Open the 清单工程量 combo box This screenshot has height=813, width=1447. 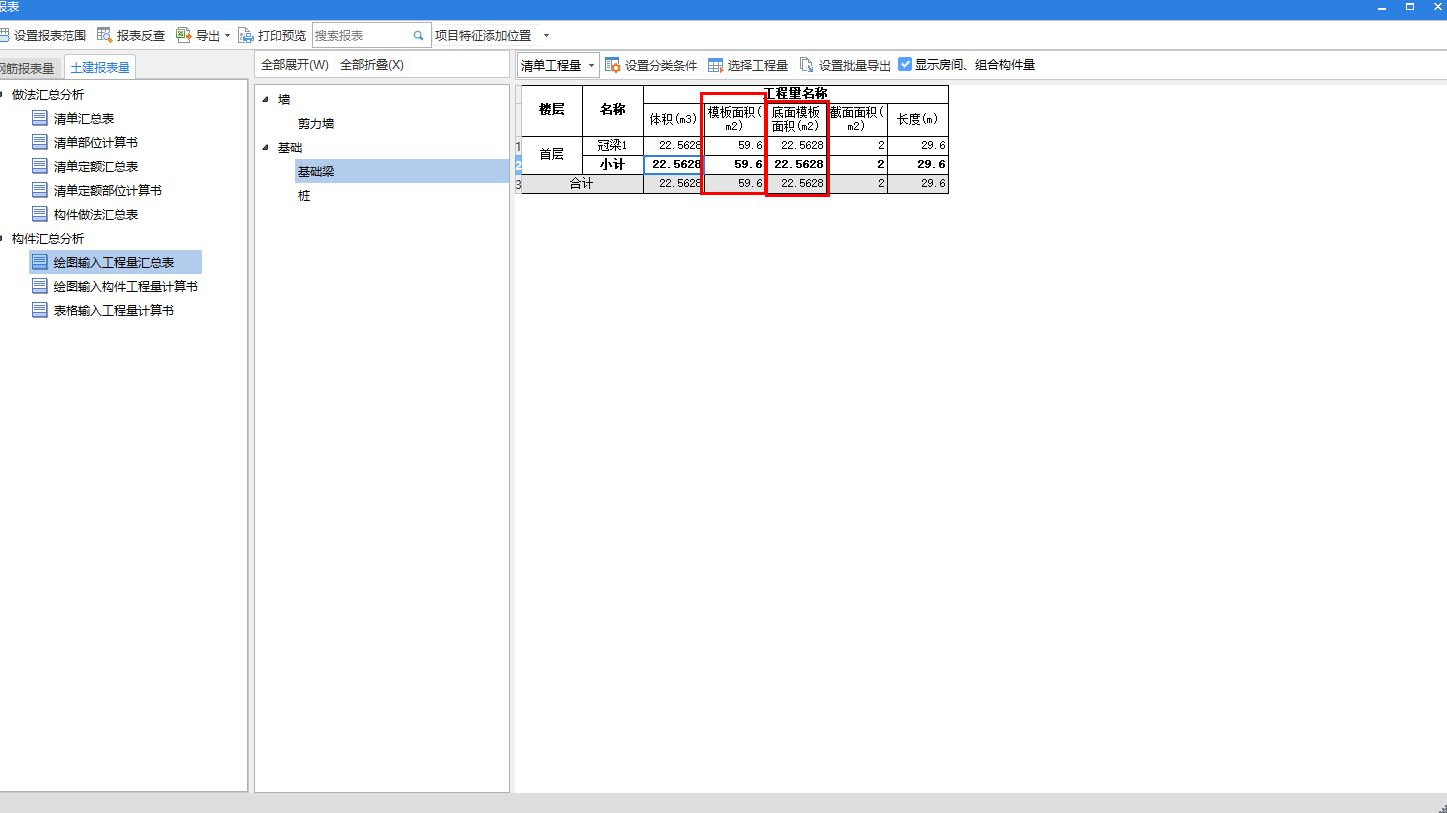558,65
